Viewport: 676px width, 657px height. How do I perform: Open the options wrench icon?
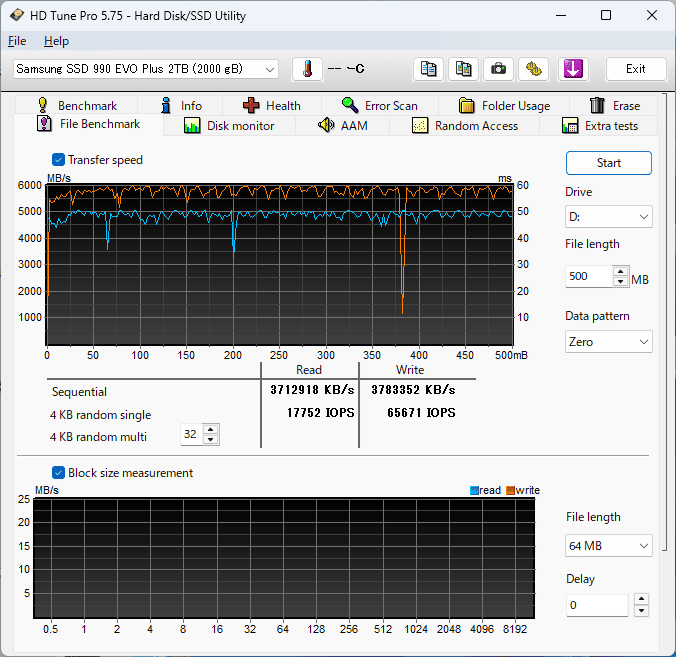click(534, 69)
